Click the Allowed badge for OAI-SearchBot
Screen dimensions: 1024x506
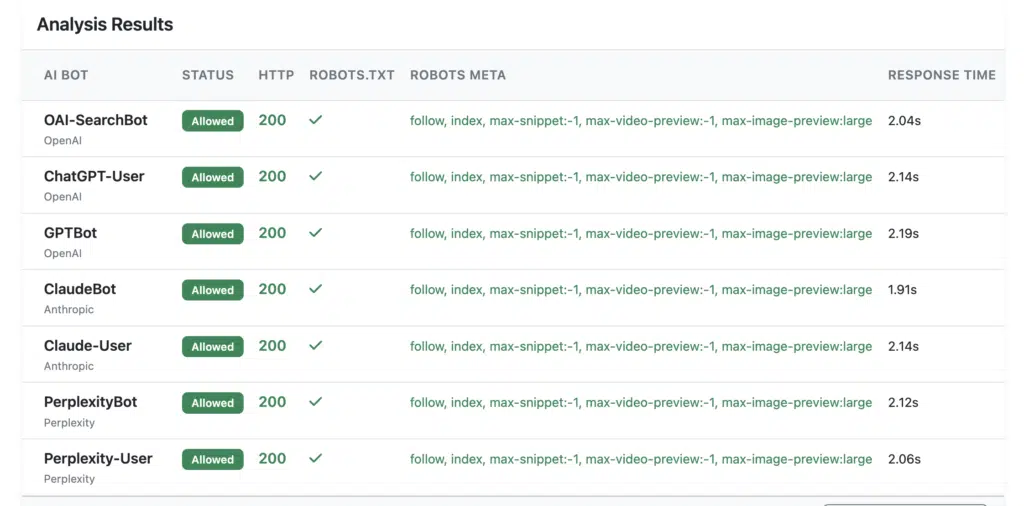click(212, 121)
